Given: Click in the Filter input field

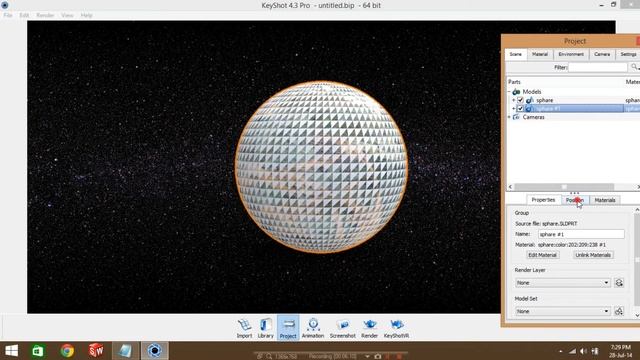Looking at the screenshot, I should pyautogui.click(x=598, y=67).
